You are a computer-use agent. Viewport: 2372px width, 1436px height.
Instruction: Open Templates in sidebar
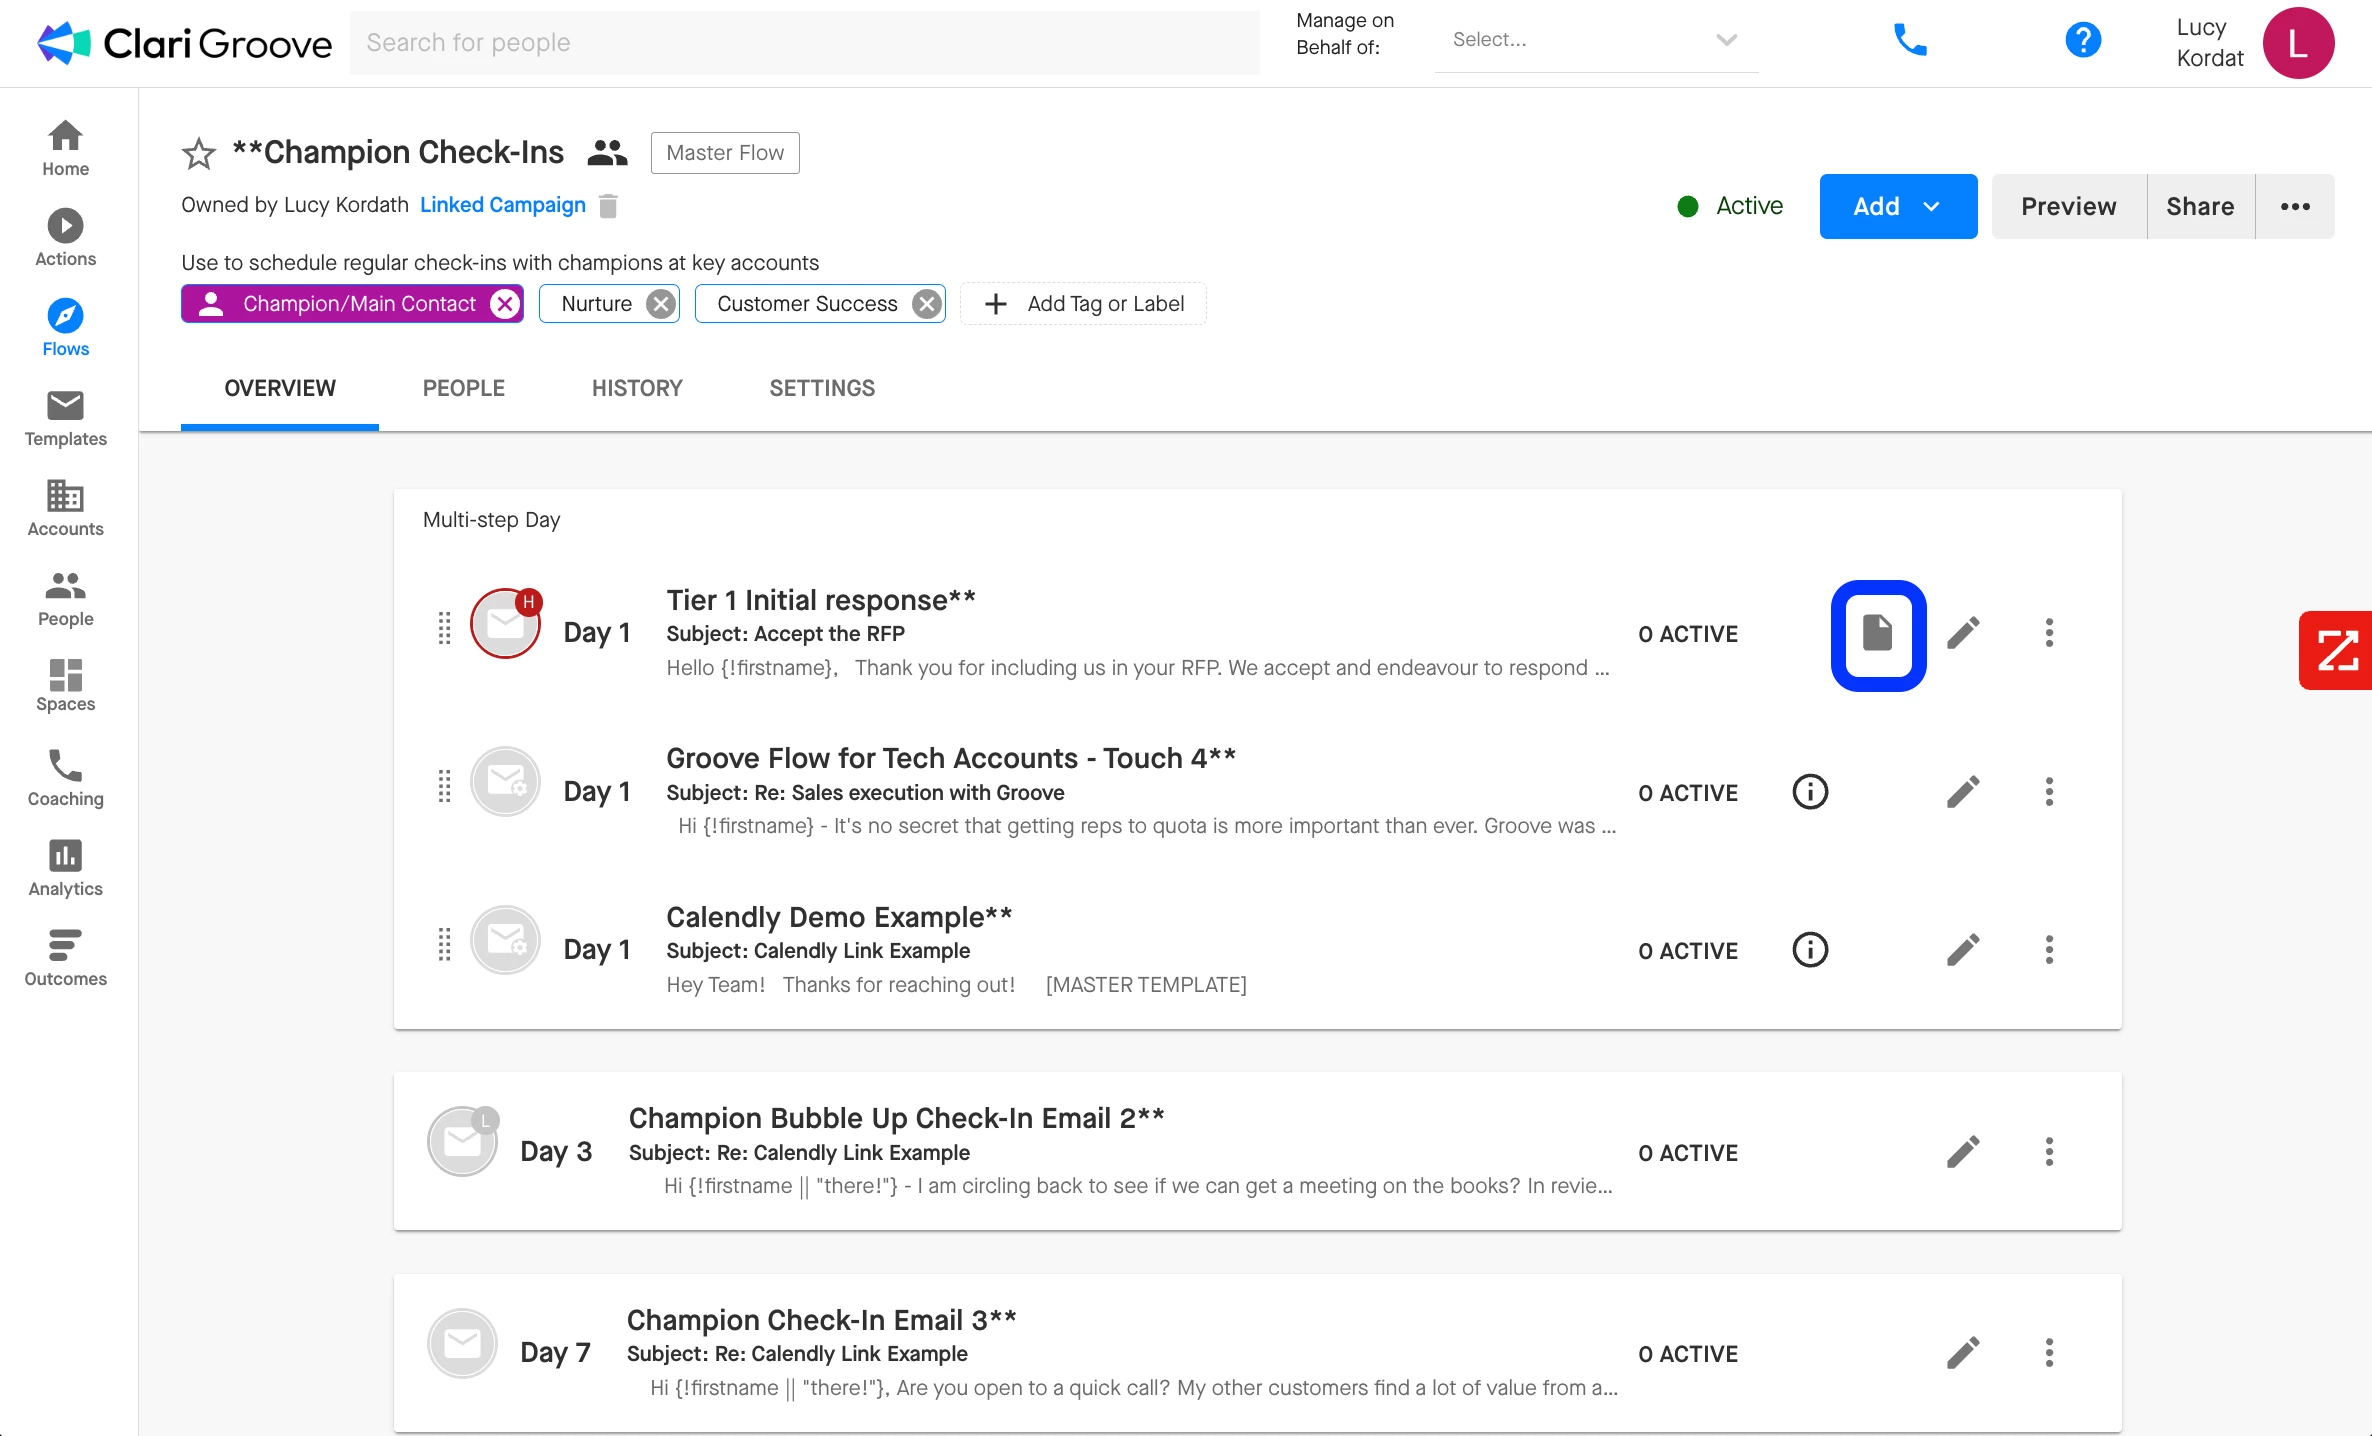click(65, 418)
